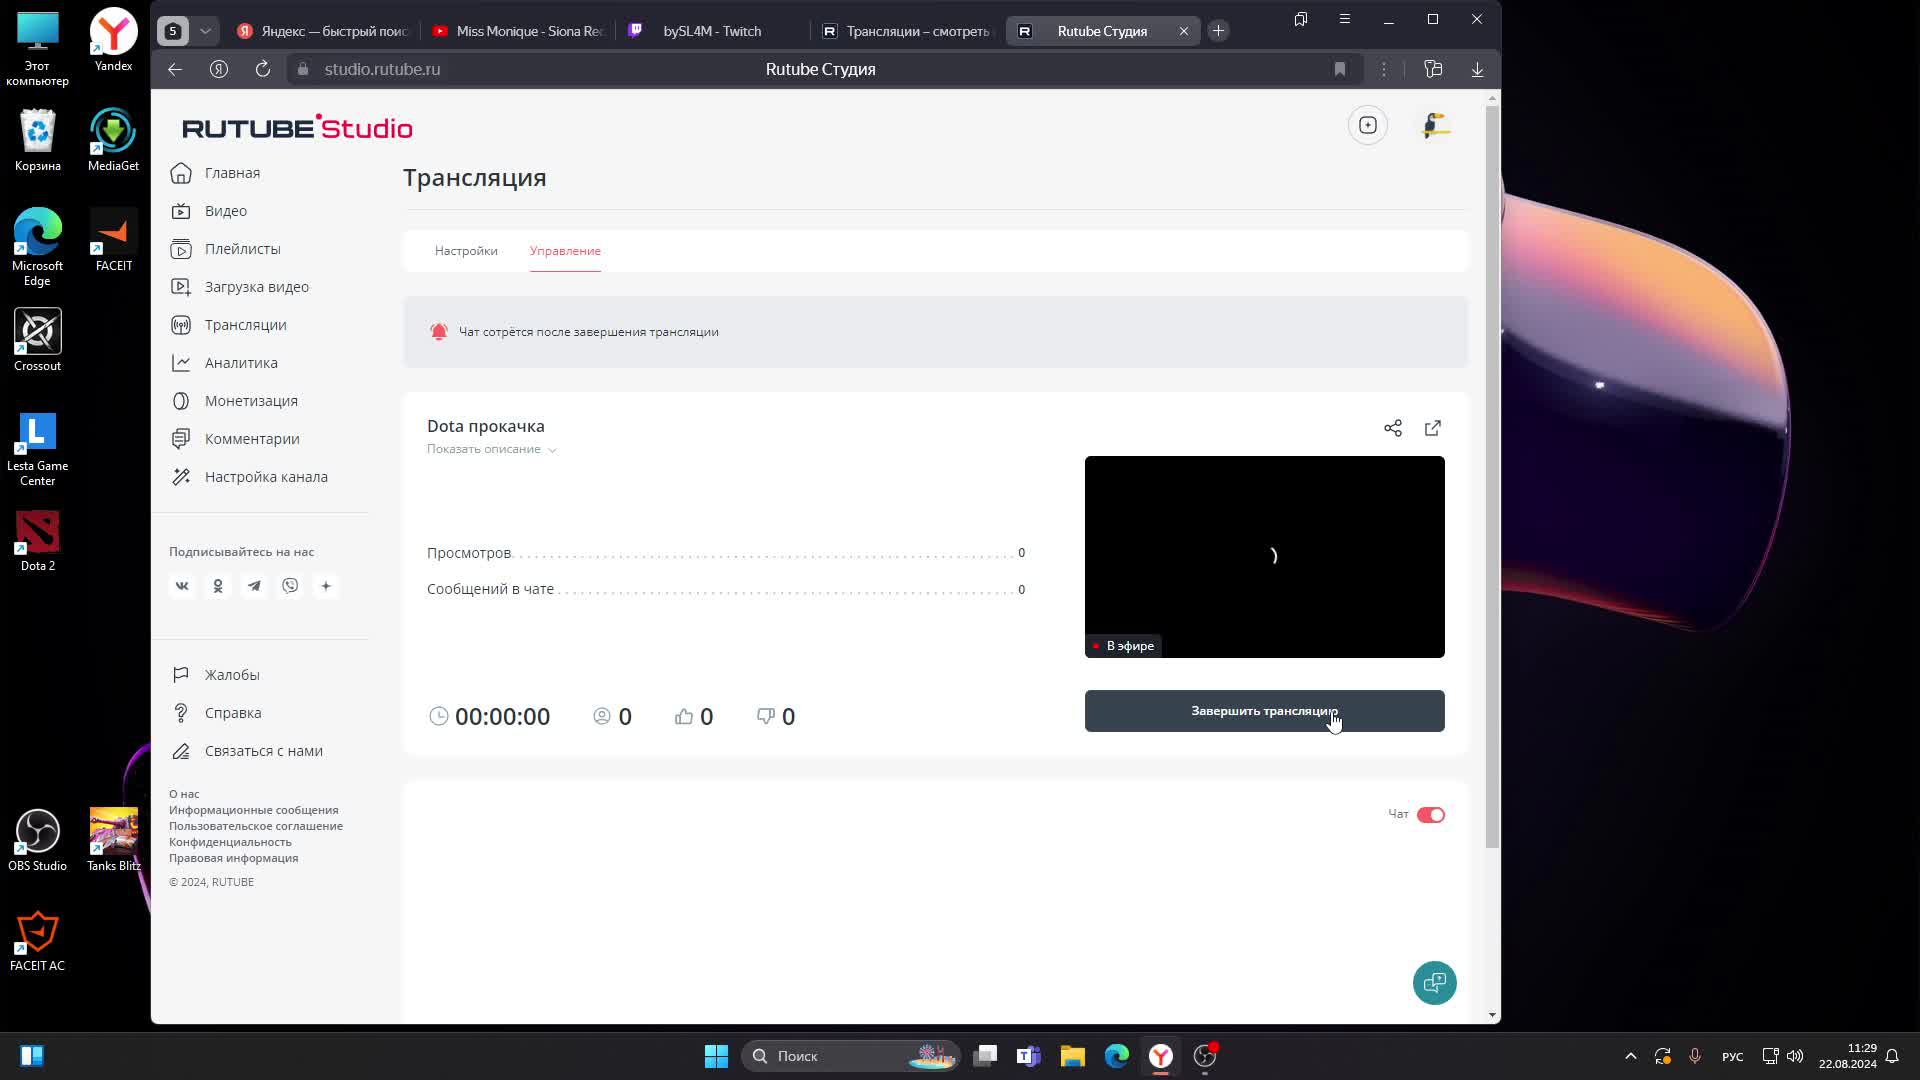
Task: Open Аналитика in the sidebar menu
Action: (241, 363)
